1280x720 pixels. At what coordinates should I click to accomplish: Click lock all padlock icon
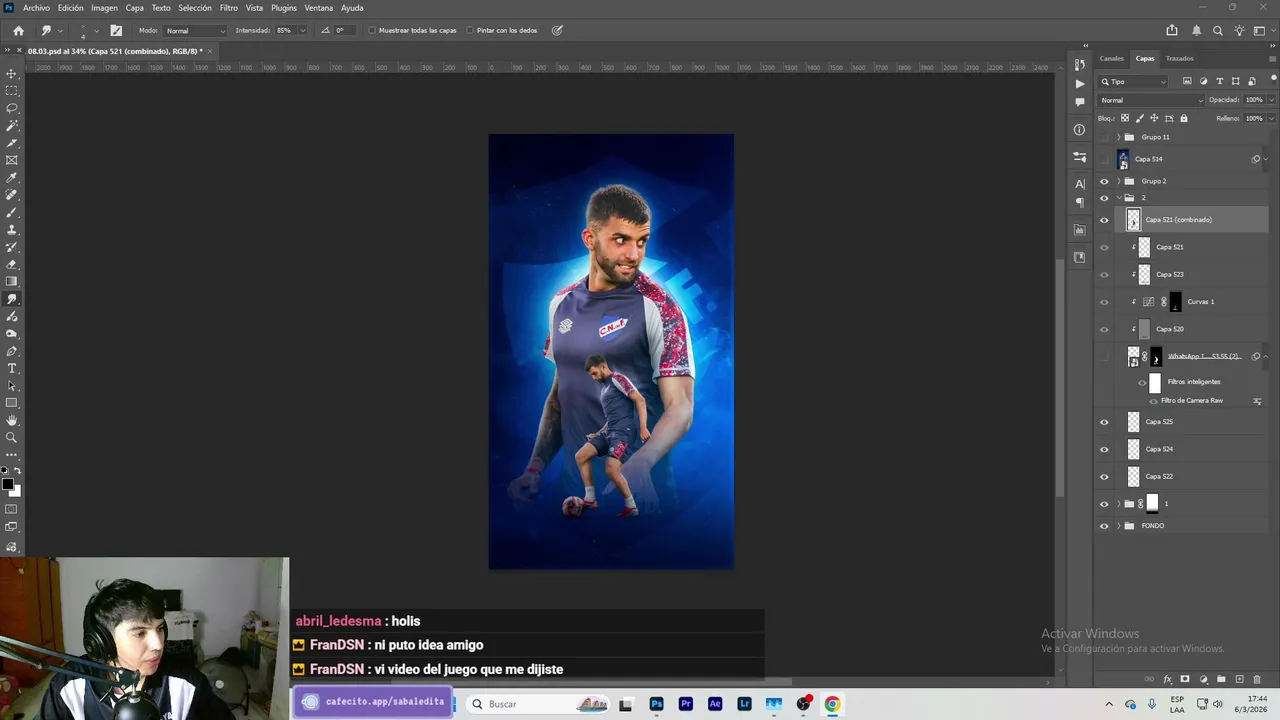[x=1184, y=118]
